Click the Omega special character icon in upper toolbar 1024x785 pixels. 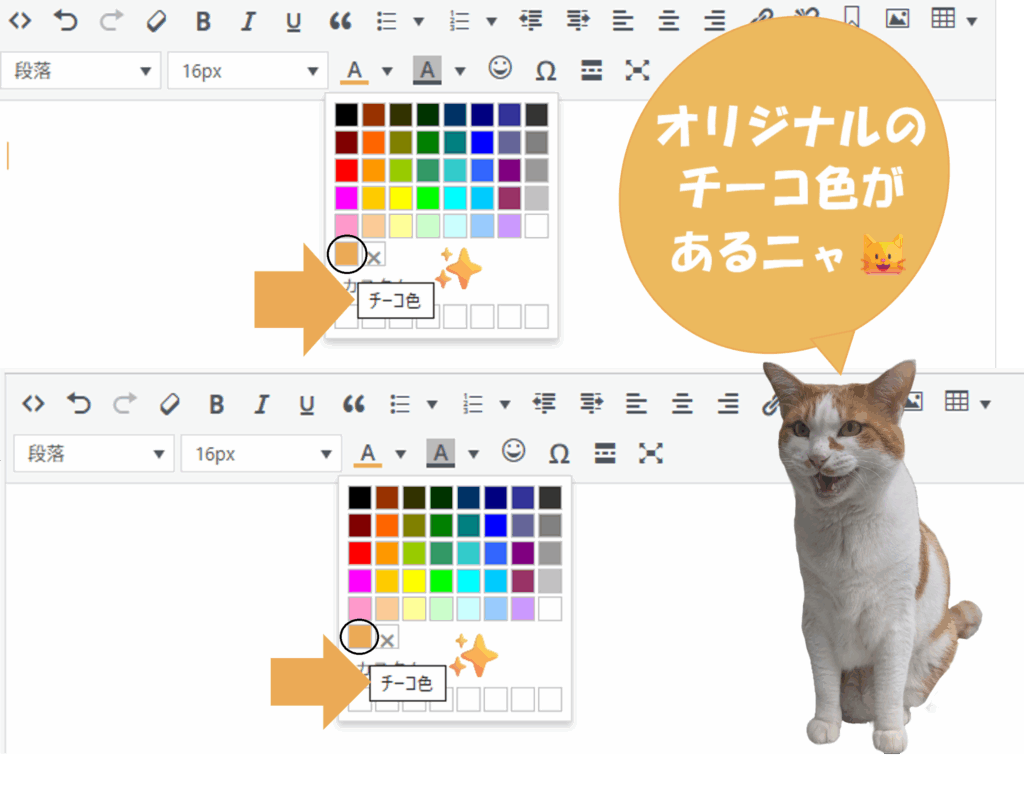[546, 70]
